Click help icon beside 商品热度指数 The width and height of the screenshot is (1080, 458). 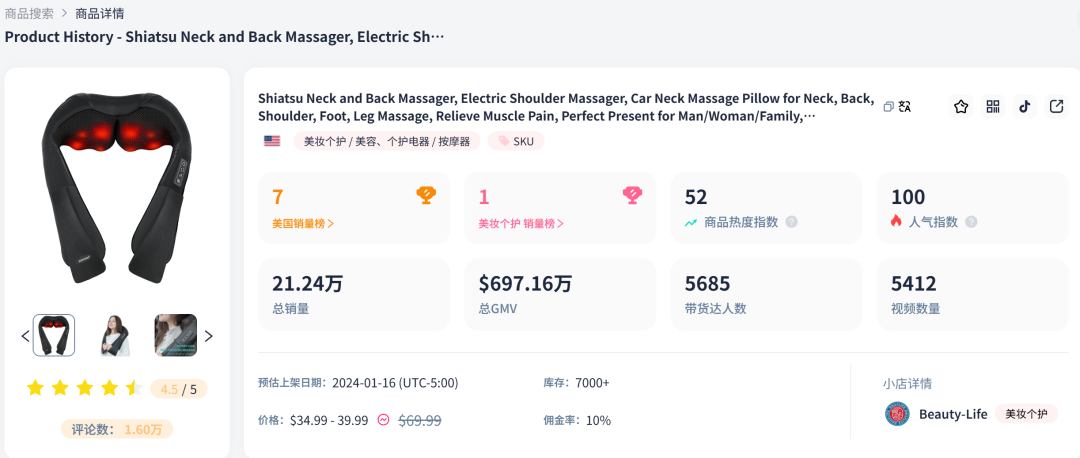(x=791, y=222)
